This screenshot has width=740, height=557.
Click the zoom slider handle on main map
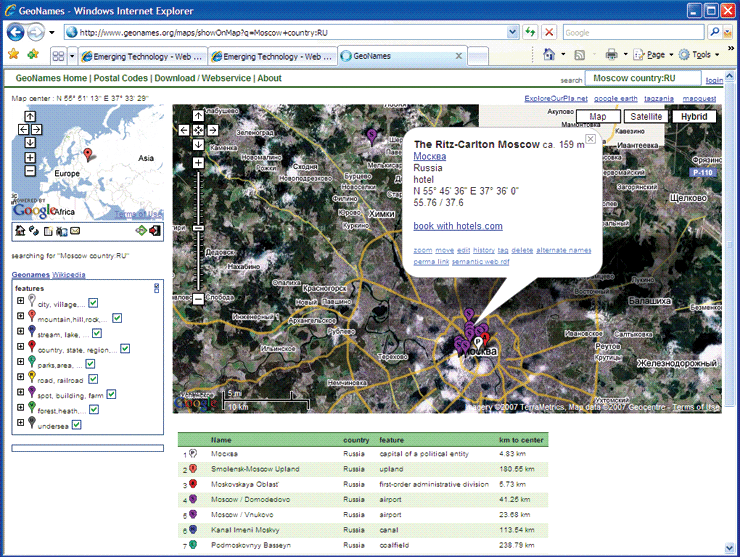[198, 228]
